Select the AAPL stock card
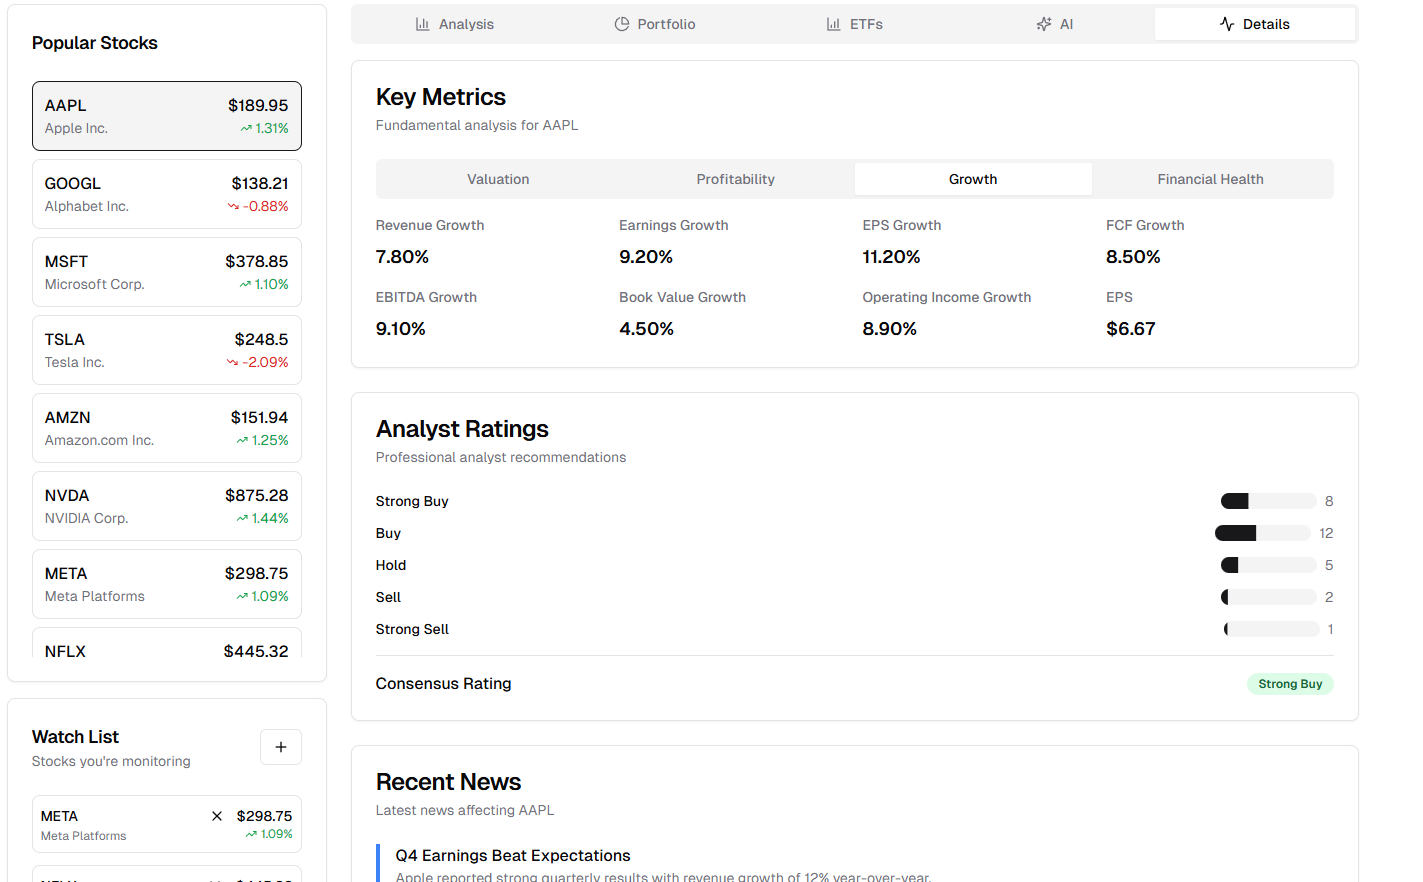This screenshot has height=882, width=1423. [x=167, y=116]
